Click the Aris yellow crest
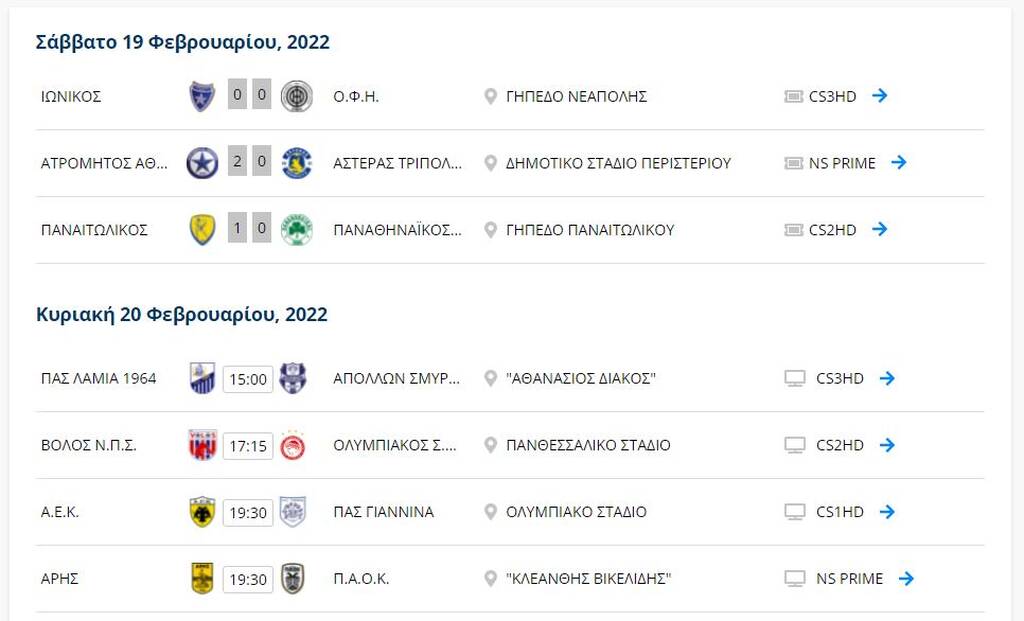The height and width of the screenshot is (621, 1024). point(202,579)
